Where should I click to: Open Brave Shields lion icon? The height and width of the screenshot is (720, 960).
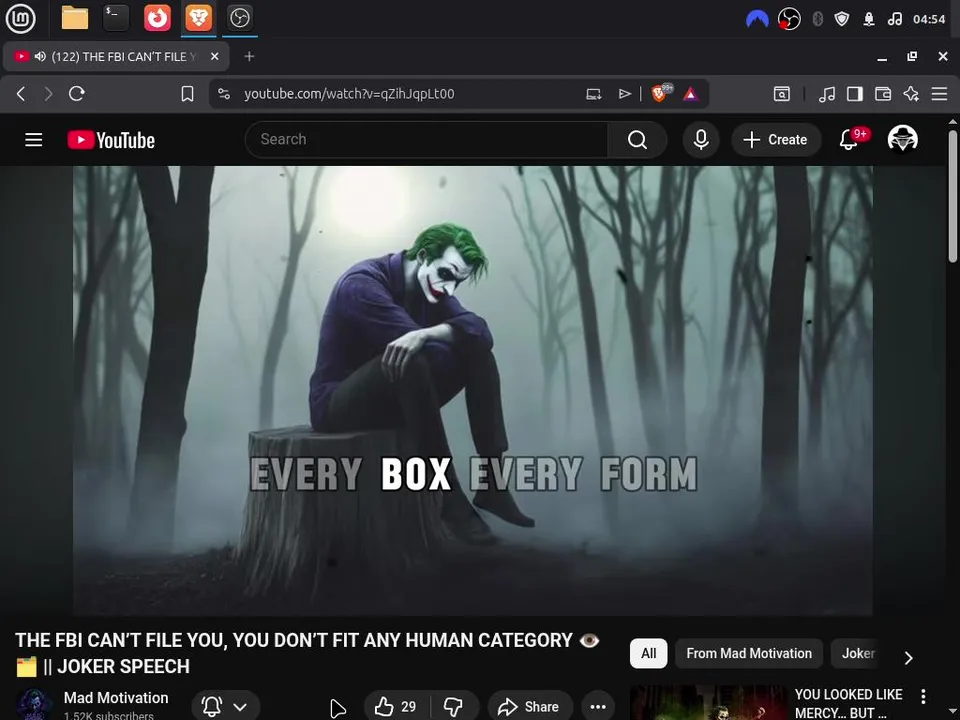[661, 93]
